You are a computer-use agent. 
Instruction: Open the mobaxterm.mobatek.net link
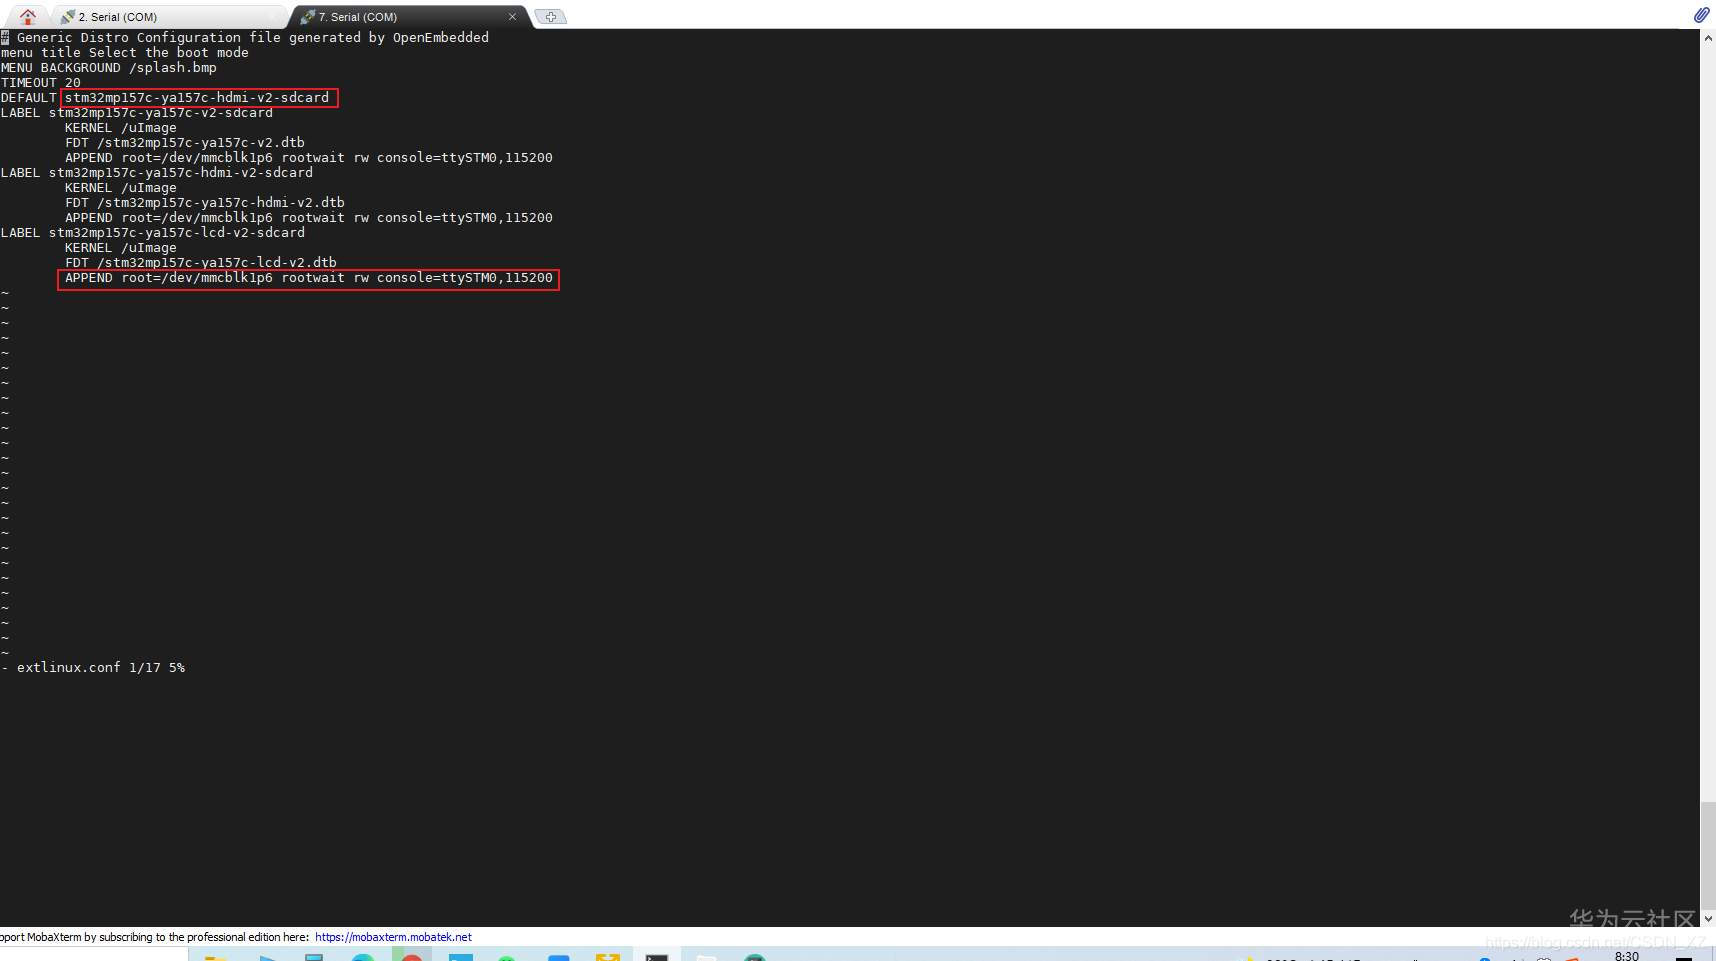point(393,937)
